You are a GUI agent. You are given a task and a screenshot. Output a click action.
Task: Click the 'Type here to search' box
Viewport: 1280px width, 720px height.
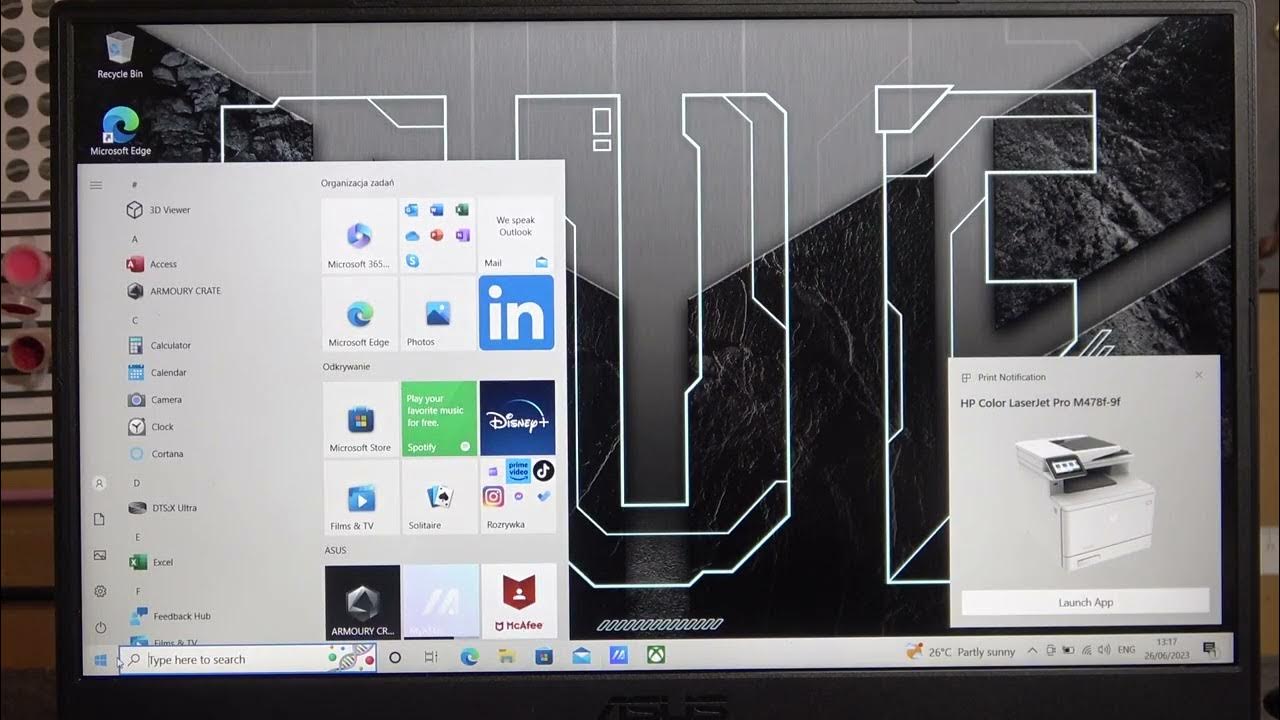point(248,659)
